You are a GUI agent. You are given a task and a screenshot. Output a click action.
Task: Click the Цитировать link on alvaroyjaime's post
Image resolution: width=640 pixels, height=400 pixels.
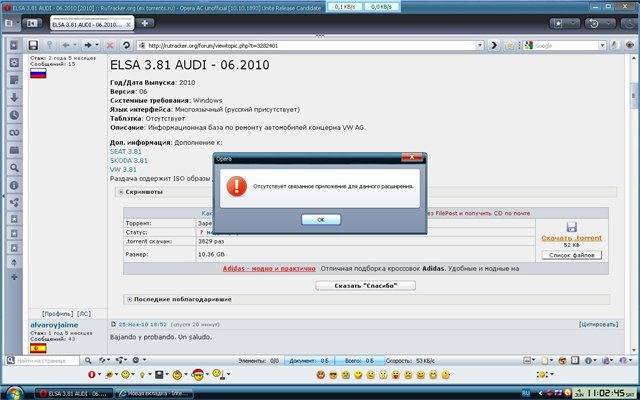click(598, 324)
